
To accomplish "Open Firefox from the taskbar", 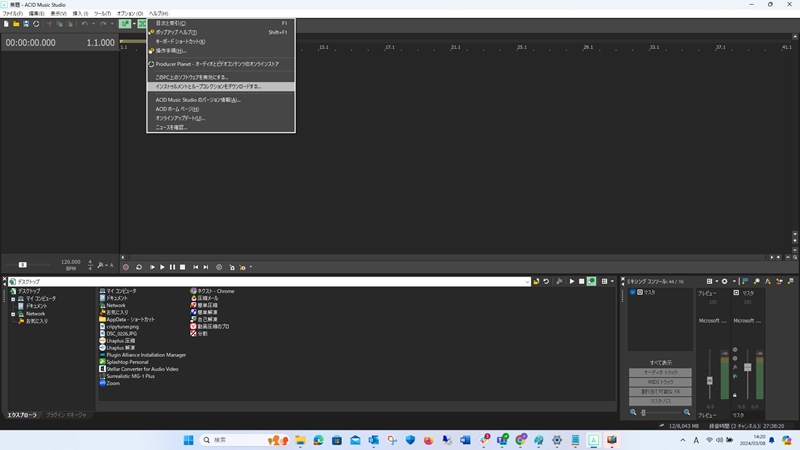I will [x=429, y=440].
